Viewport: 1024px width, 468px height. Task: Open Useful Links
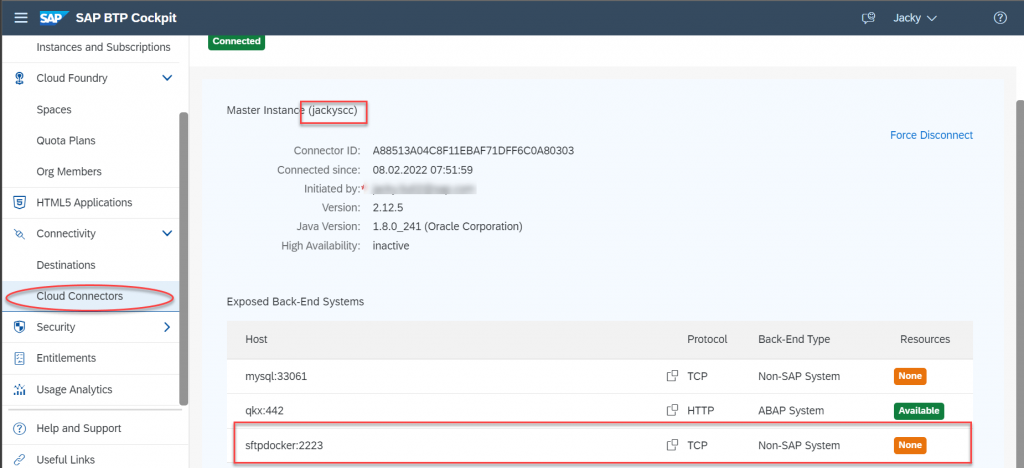point(66,460)
